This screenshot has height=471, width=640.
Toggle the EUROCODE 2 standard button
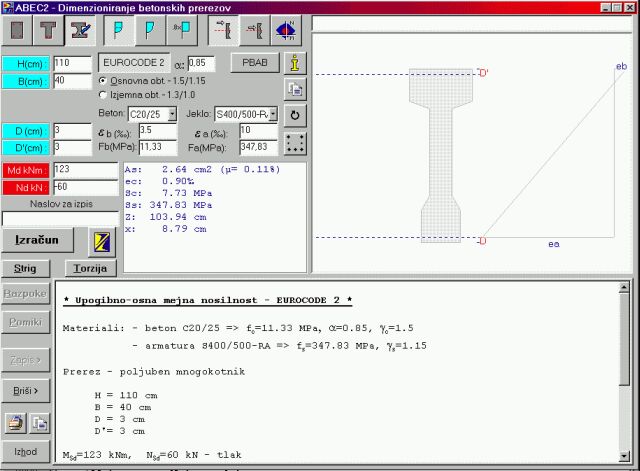point(130,63)
